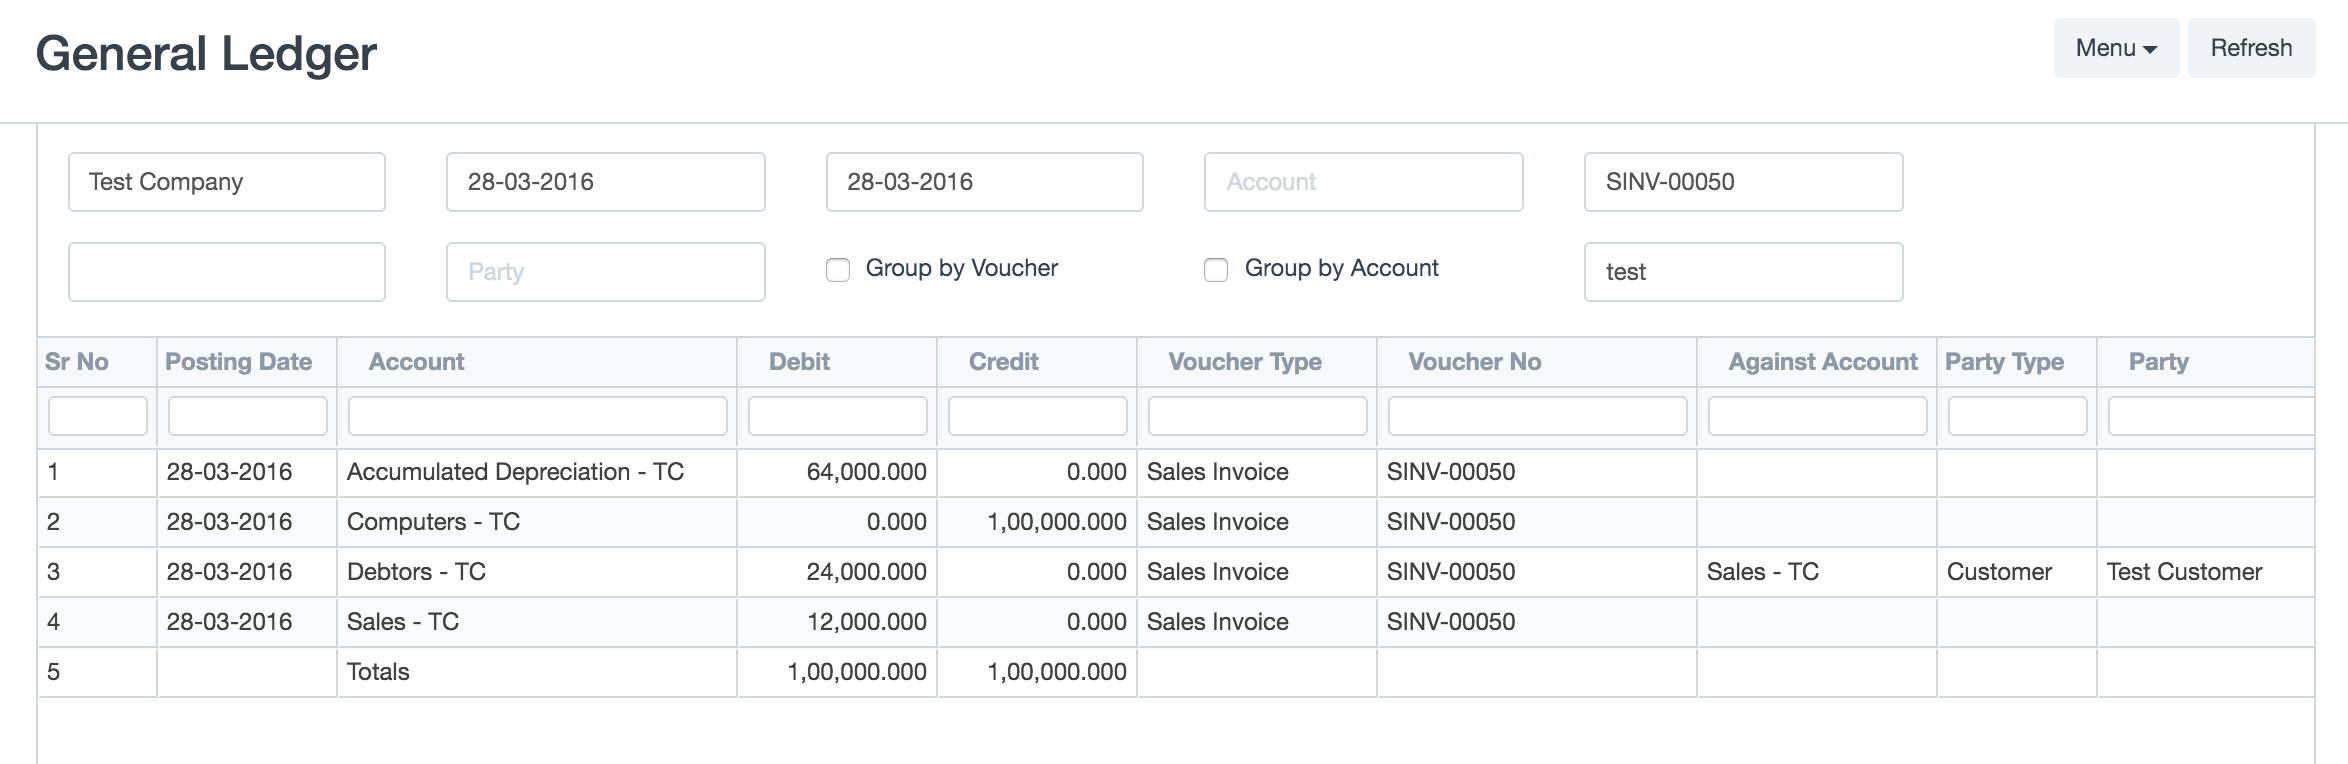Sort by Debit column header
The width and height of the screenshot is (2348, 764).
pyautogui.click(x=799, y=362)
